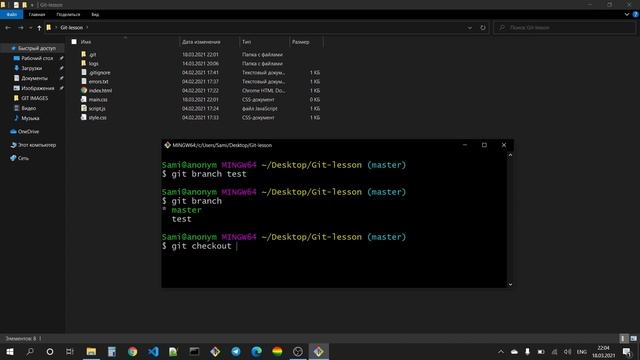Image resolution: width=640 pixels, height=360 pixels.
Task: Select the errors.txt file
Action: pos(98,81)
